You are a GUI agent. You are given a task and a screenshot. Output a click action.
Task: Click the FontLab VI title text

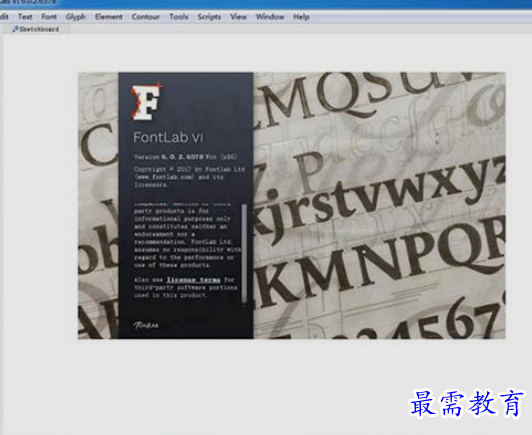168,137
